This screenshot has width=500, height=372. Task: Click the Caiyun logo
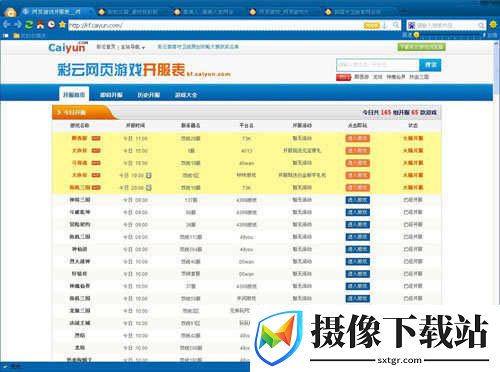click(x=68, y=48)
